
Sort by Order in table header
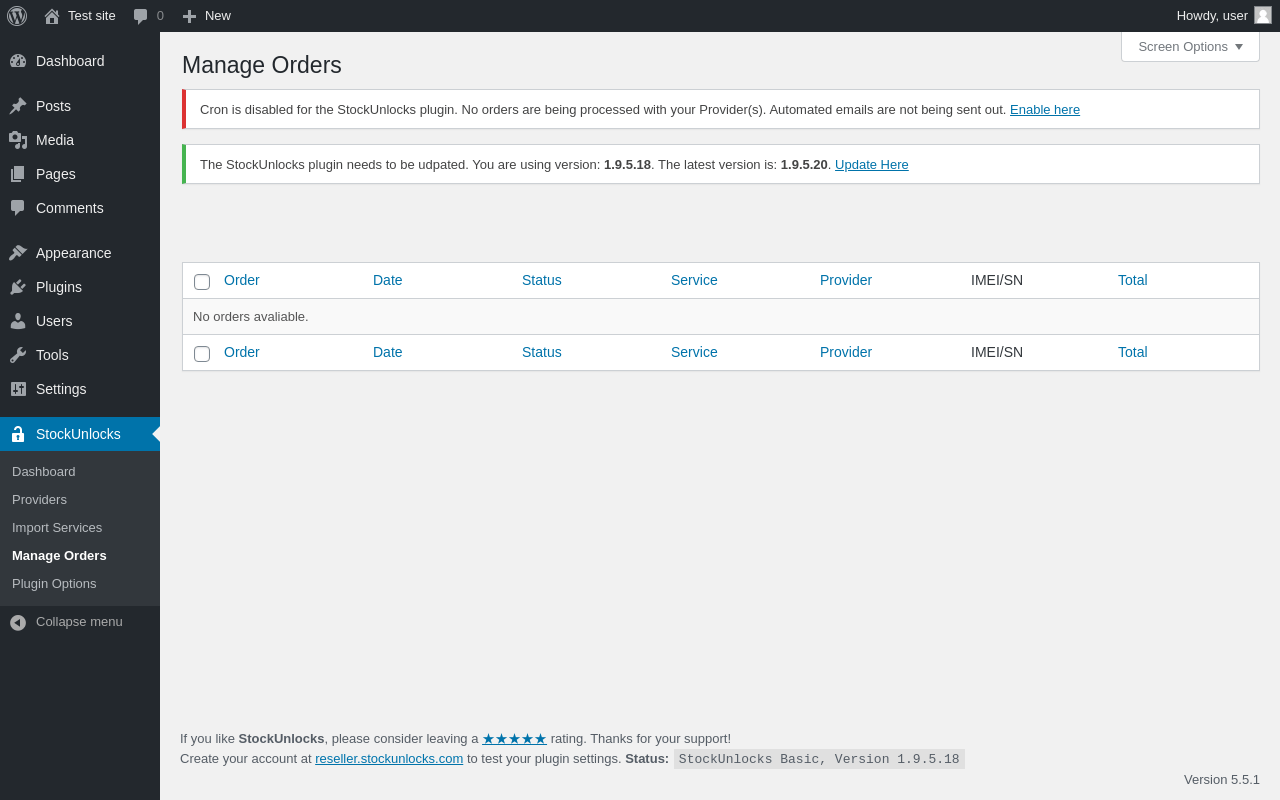pos(242,280)
